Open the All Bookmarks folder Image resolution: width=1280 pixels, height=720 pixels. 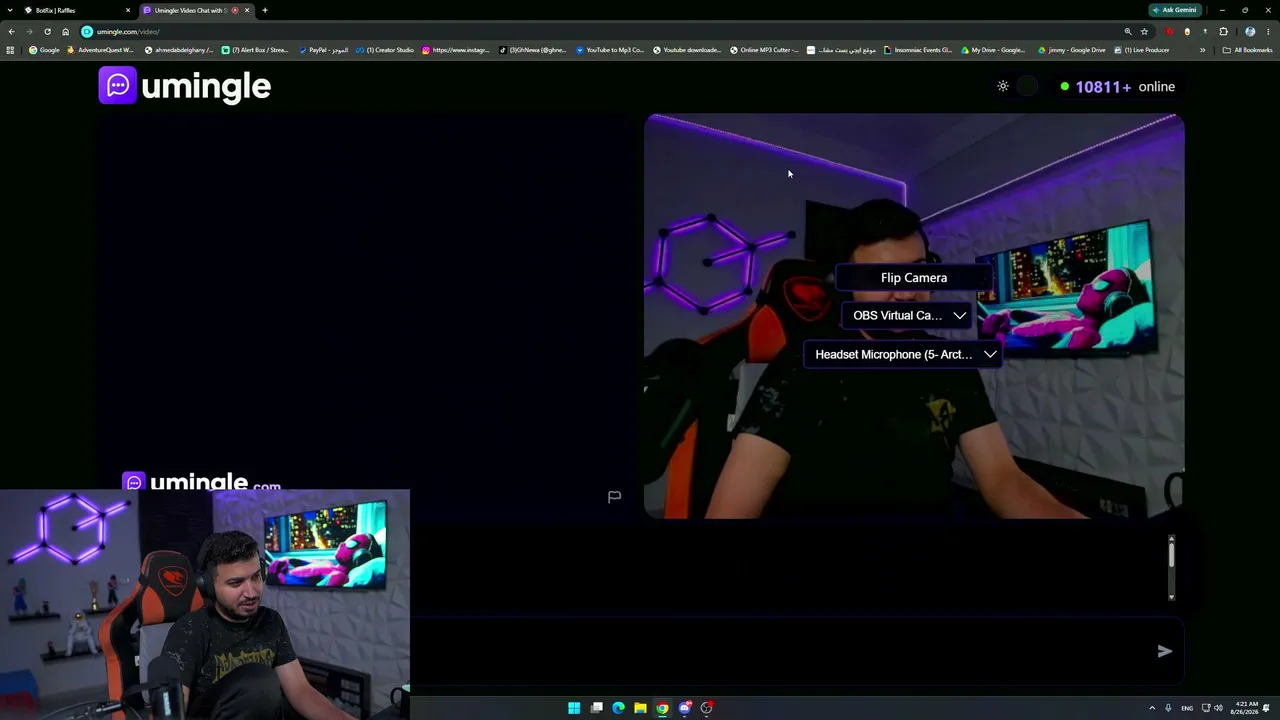click(1247, 50)
